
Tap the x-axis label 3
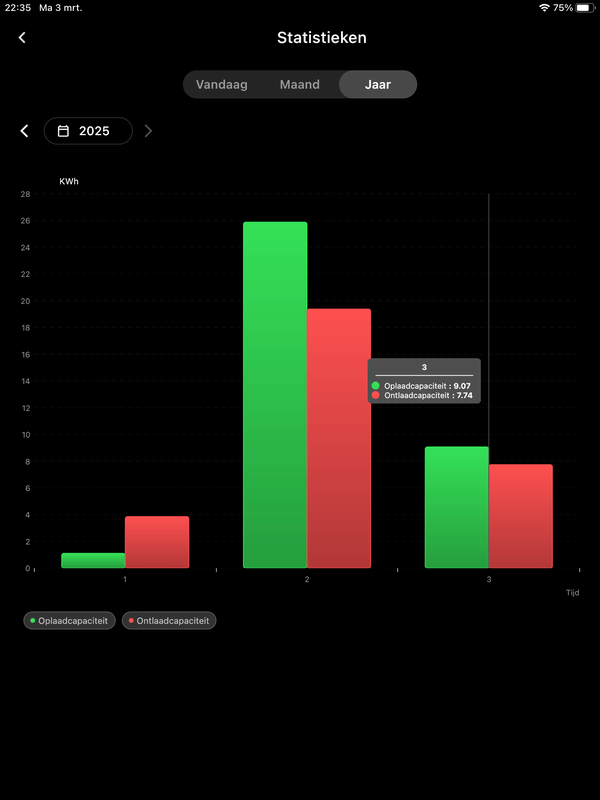point(489,579)
